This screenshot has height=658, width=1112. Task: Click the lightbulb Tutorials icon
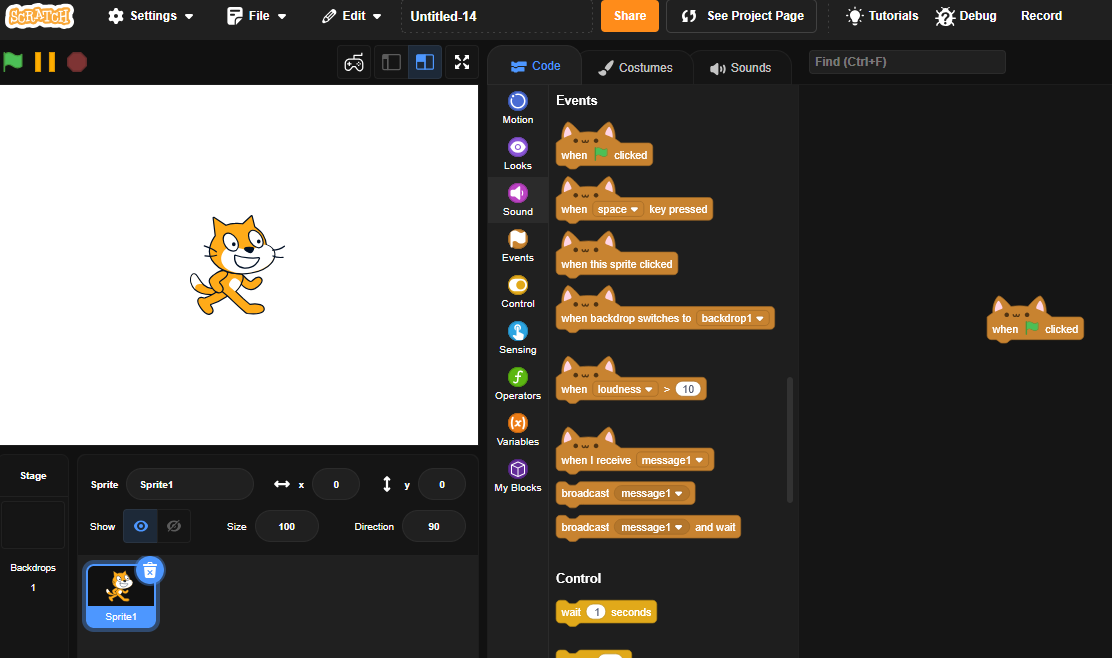[x=855, y=16]
